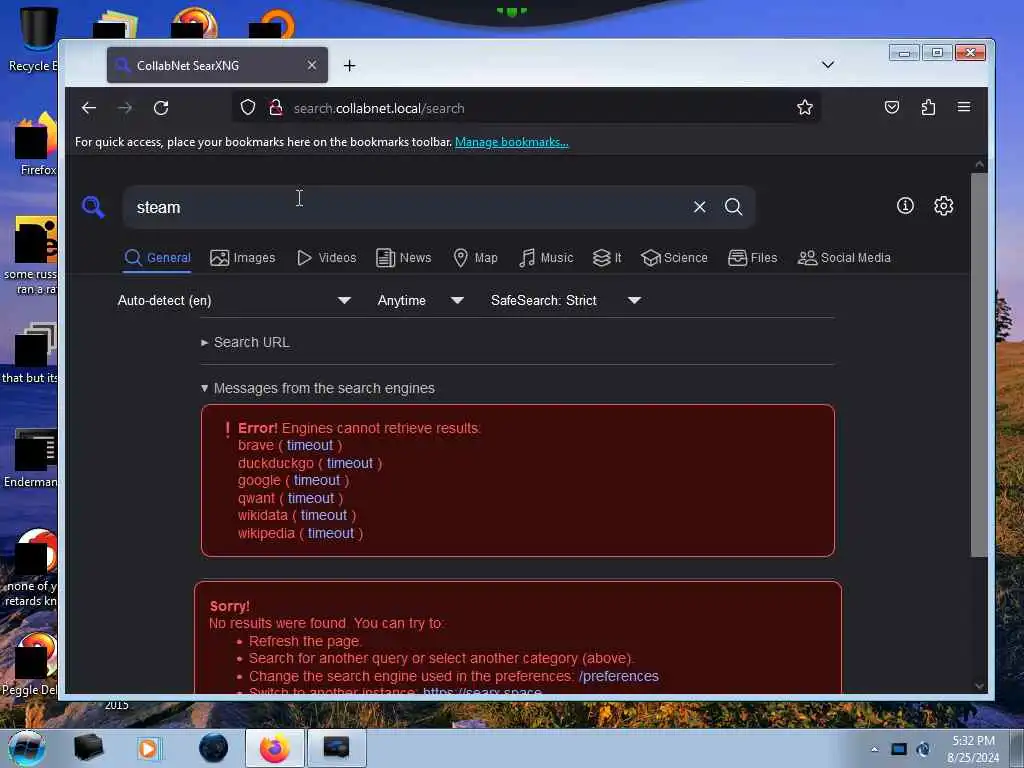Screen dimensions: 1024x768
Task: Open the SafeSearch: Strict dropdown
Action: pos(566,300)
